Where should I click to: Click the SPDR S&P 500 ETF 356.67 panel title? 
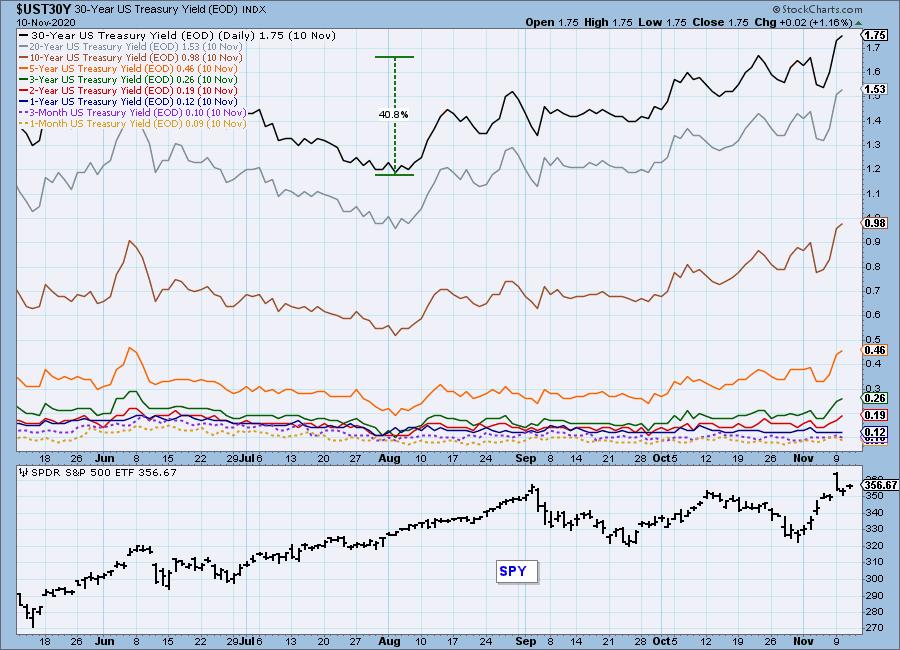point(103,473)
